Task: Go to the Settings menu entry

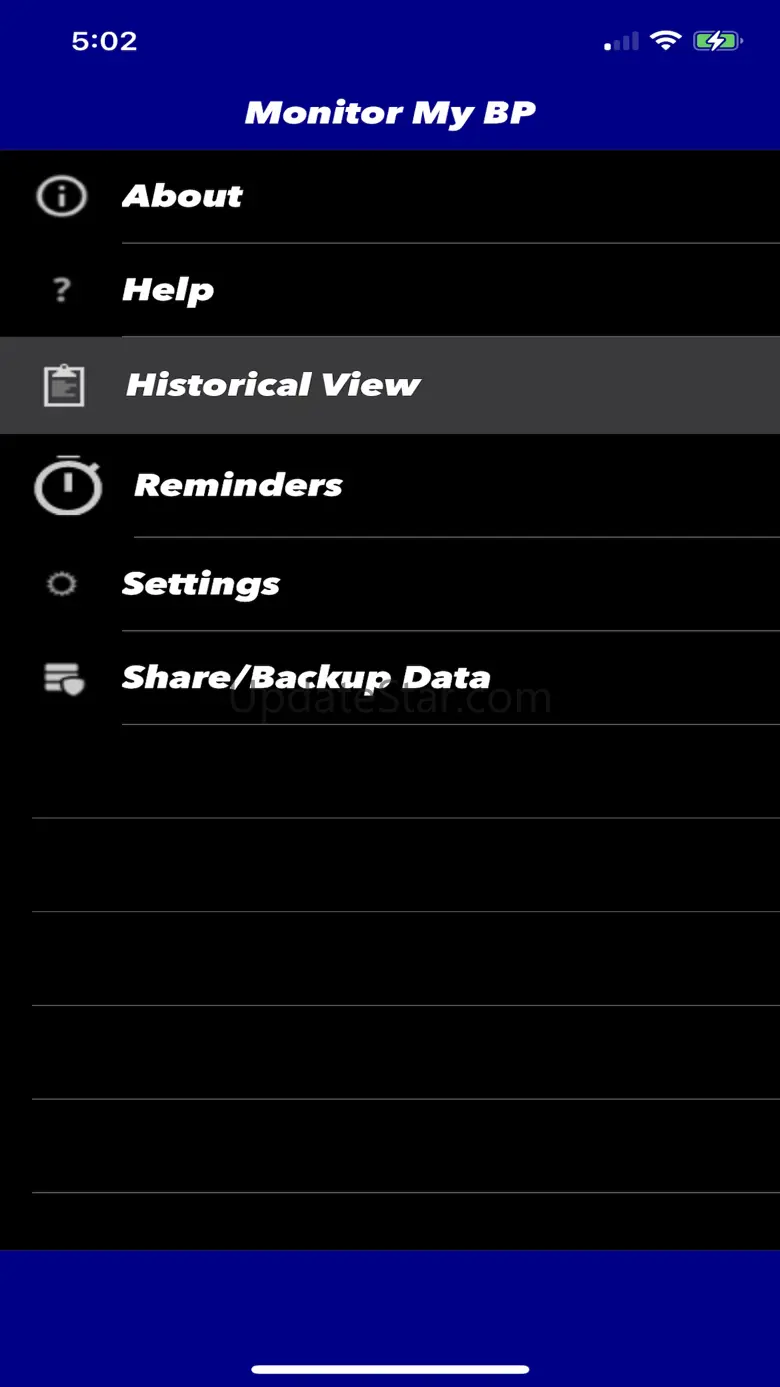Action: point(201,584)
